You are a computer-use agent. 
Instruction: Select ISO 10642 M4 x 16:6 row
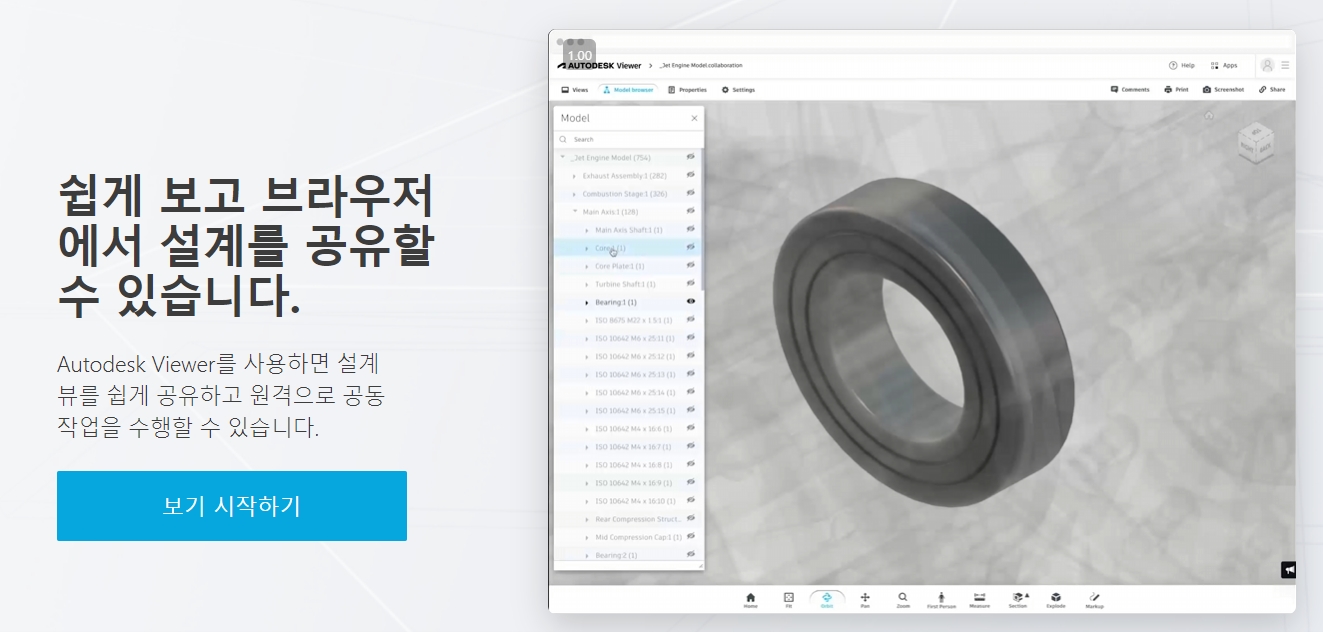pyautogui.click(x=627, y=429)
